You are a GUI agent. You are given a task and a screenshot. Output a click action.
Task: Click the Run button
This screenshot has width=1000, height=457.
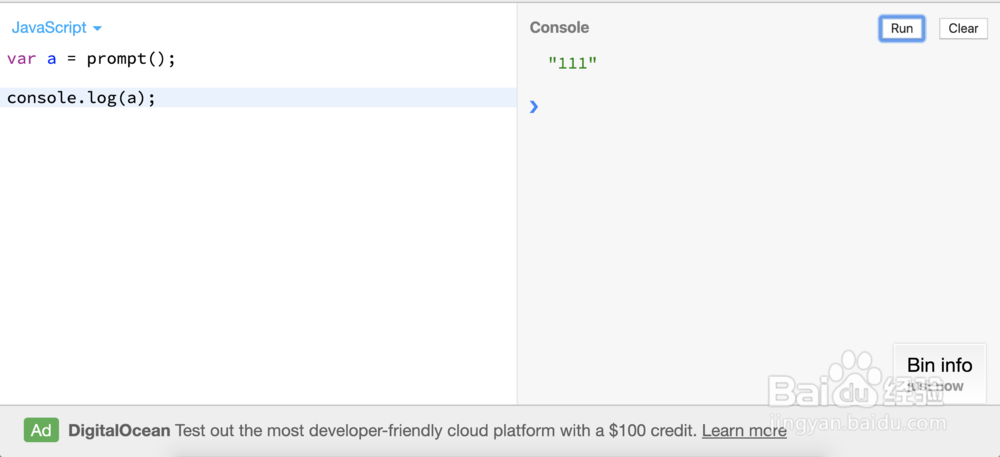click(x=902, y=28)
